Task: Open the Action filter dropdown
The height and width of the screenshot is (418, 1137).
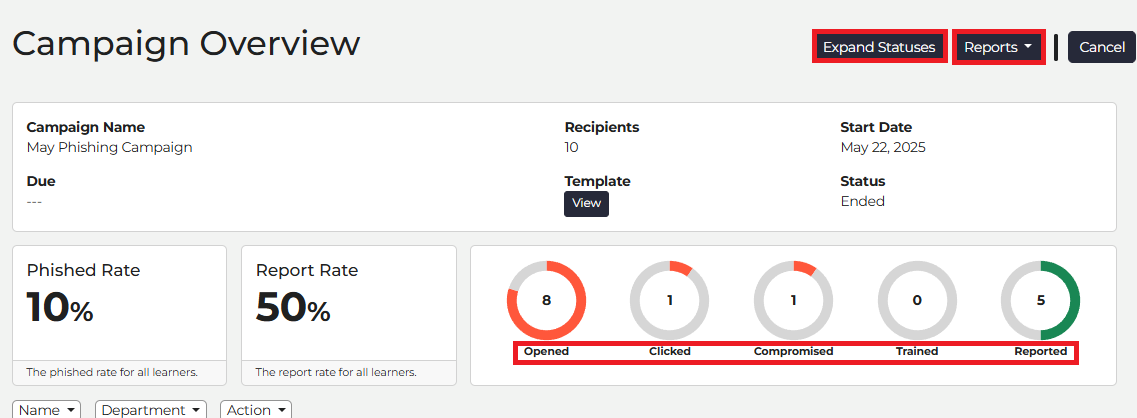Action: [x=256, y=410]
